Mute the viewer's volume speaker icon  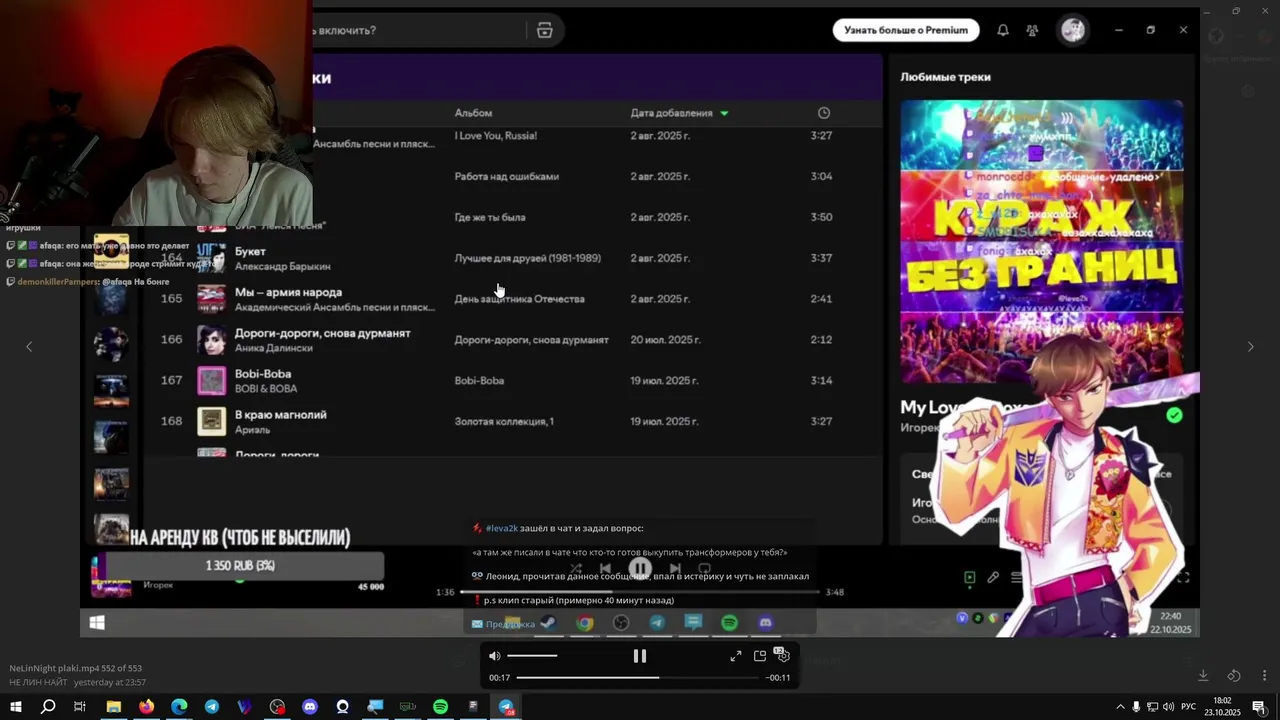point(494,656)
